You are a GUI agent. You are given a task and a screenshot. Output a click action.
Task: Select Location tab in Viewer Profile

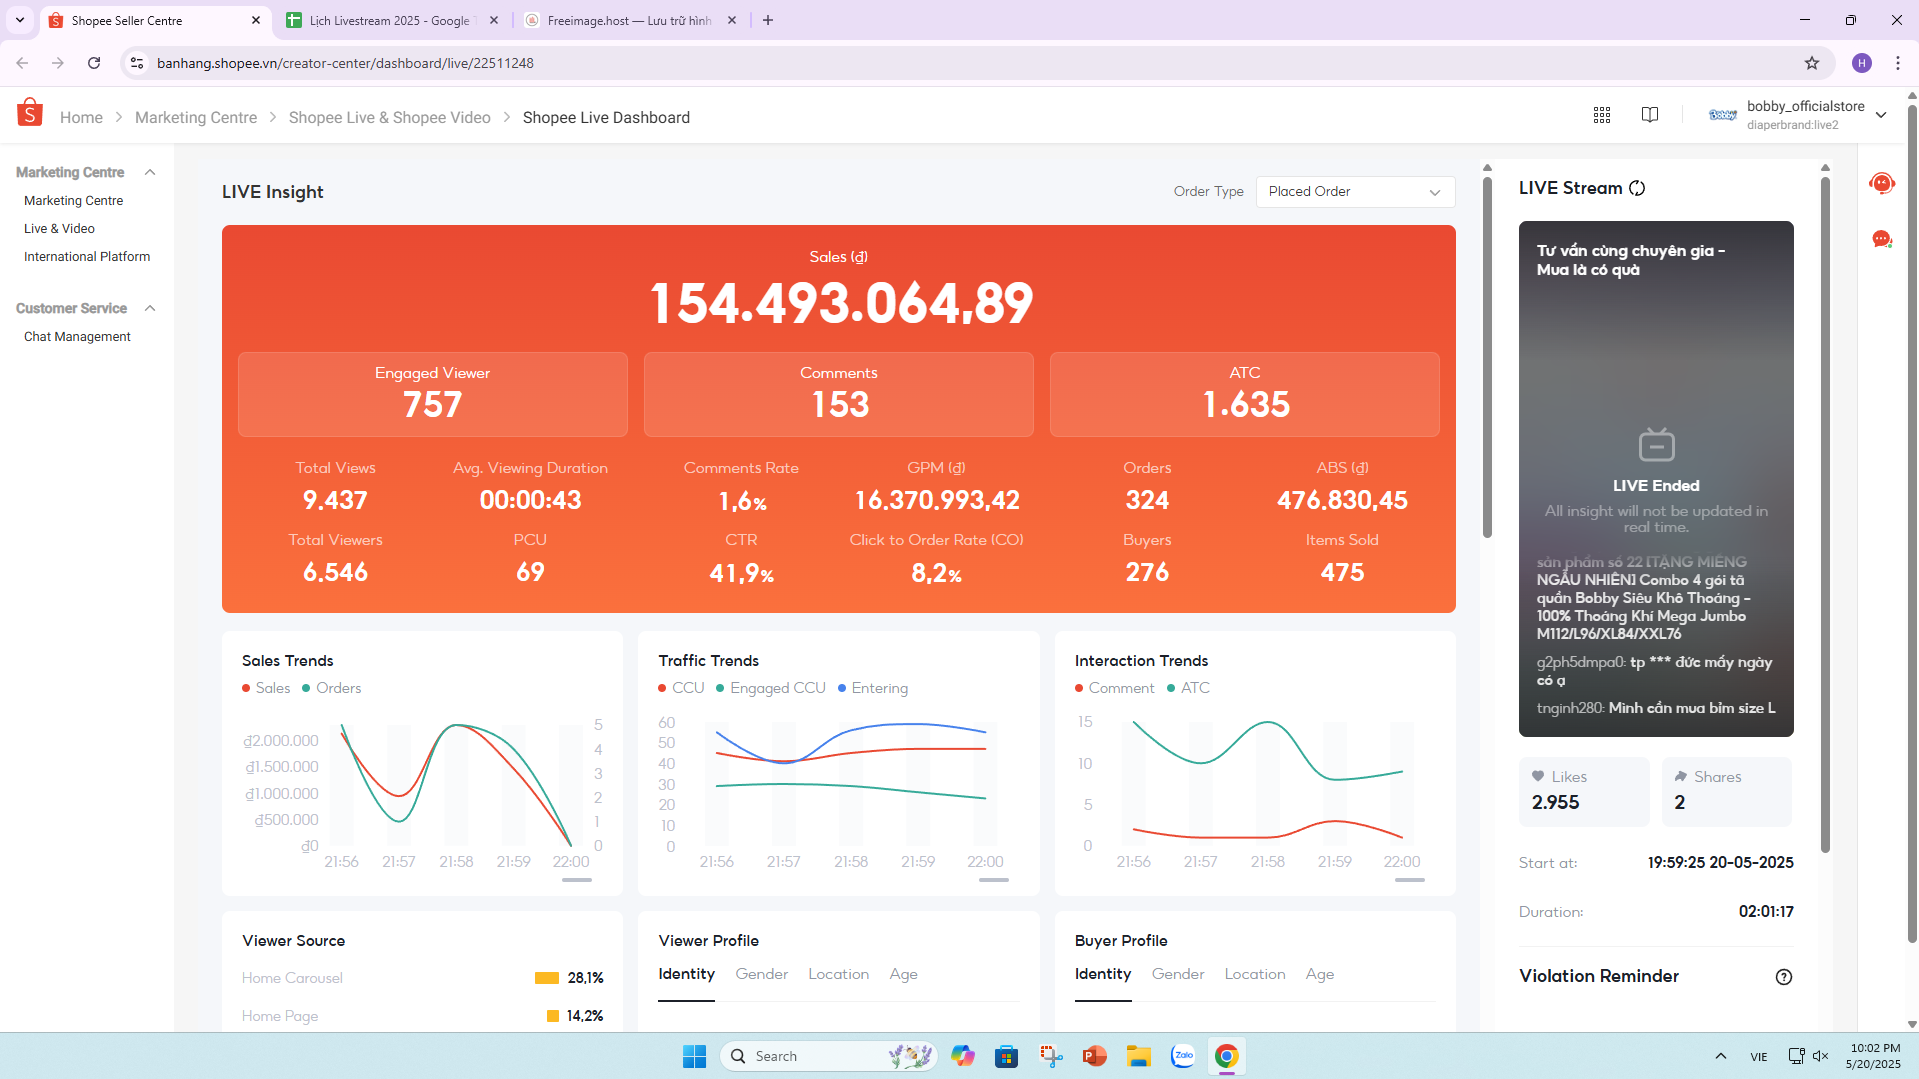(838, 974)
